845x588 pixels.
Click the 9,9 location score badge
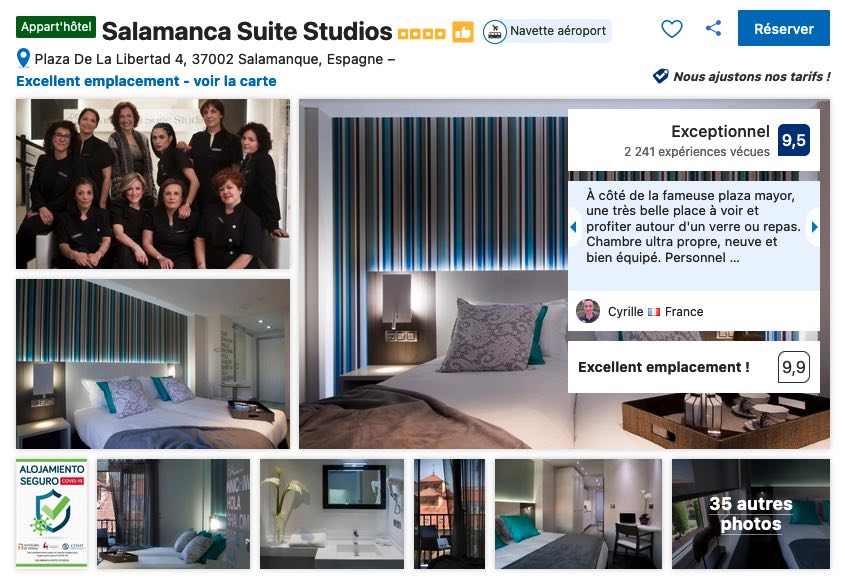[x=794, y=367]
